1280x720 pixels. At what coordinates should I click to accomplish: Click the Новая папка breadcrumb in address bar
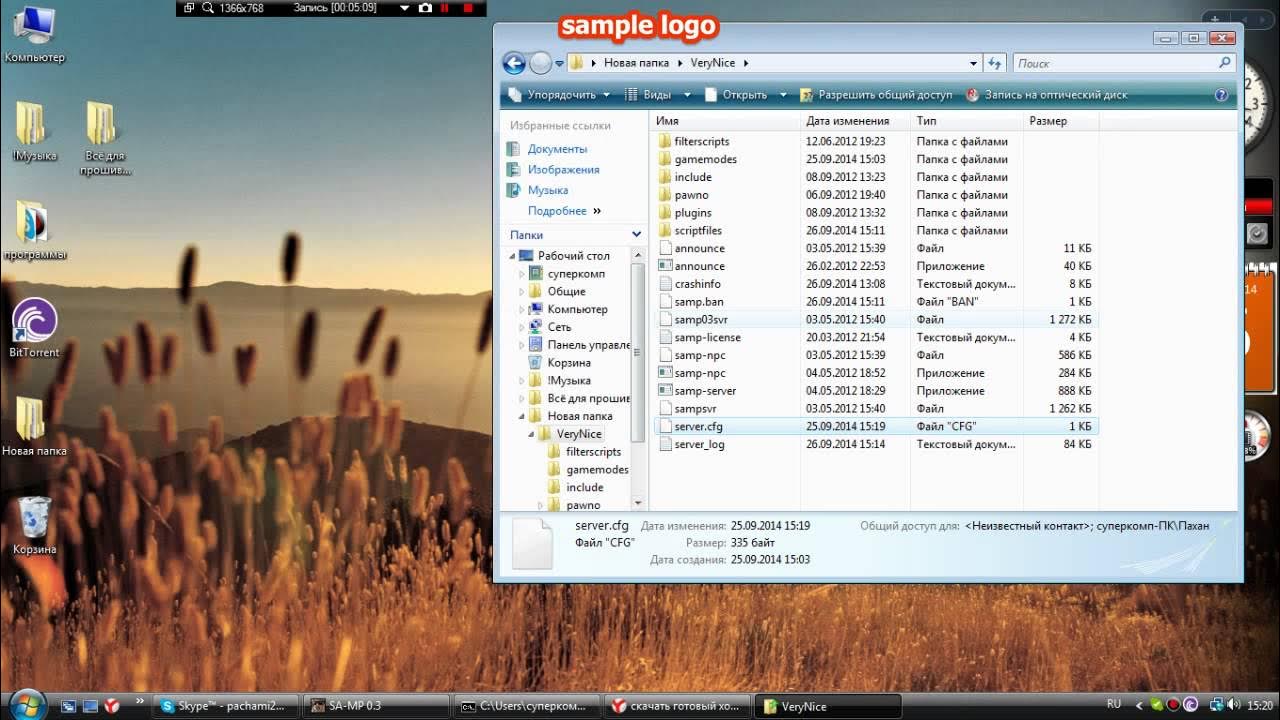636,63
